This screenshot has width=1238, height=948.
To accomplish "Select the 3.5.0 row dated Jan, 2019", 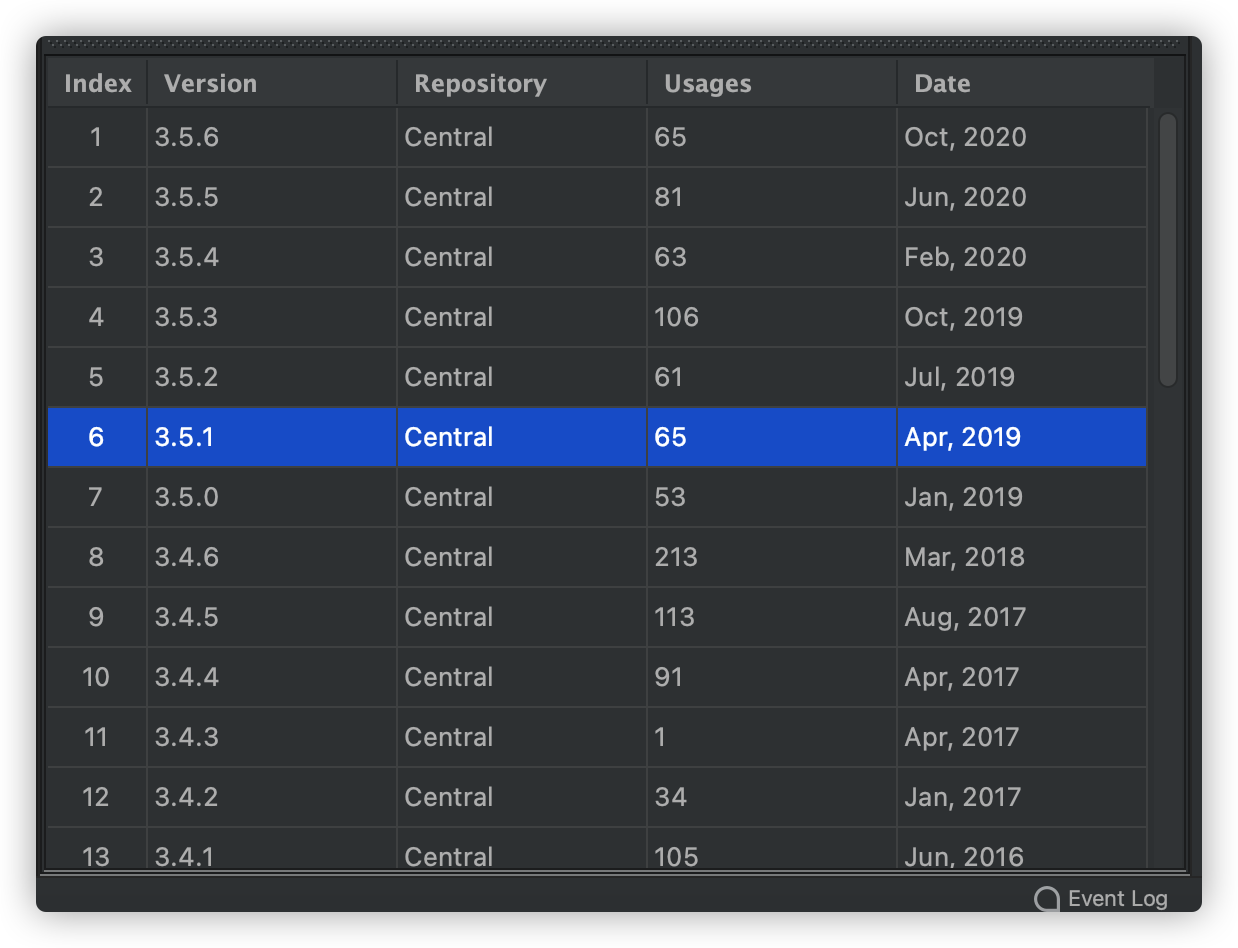I will click(x=597, y=497).
